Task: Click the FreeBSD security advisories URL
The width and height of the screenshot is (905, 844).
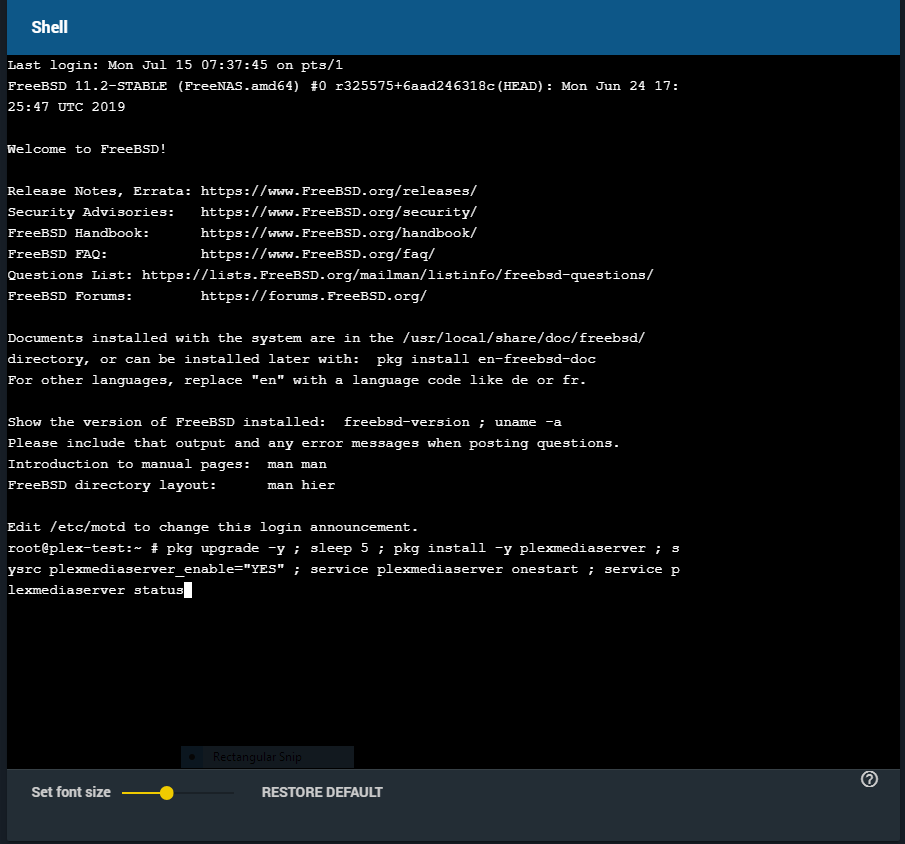Action: (x=339, y=212)
